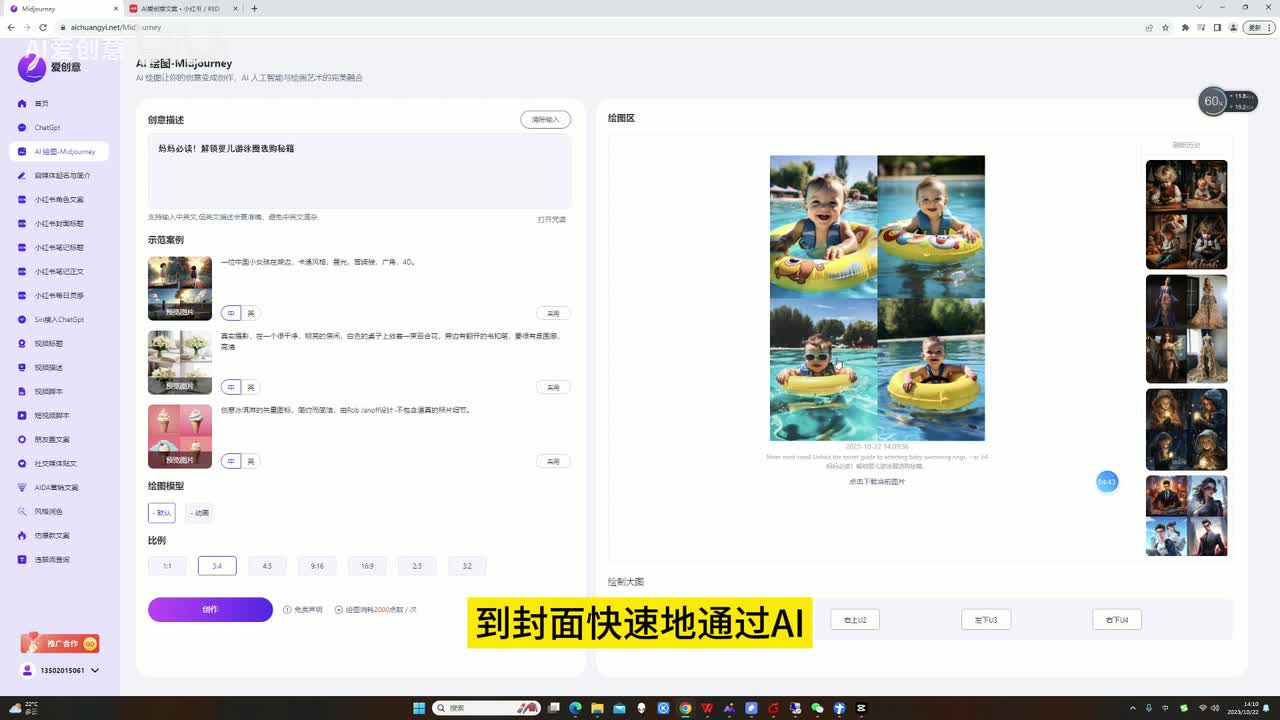The height and width of the screenshot is (720, 1280).
Task: Click the 免责声明 info icon
Action: tap(287, 609)
